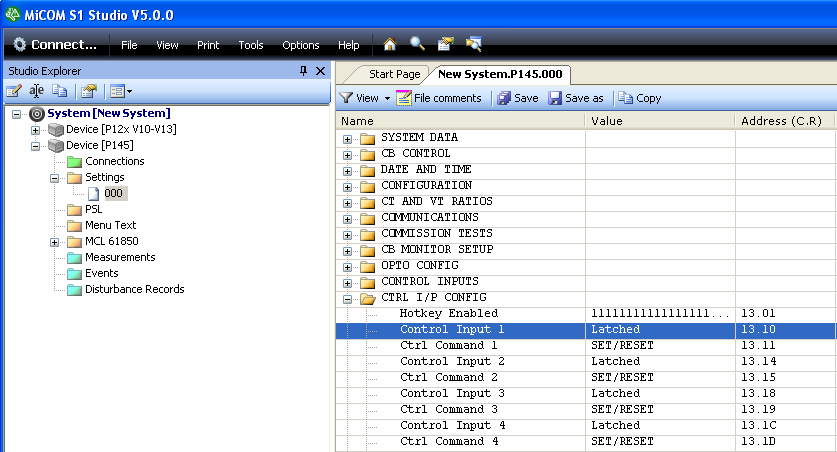This screenshot has height=452, width=837.
Task: Collapse the Settings folder node
Action: pyautogui.click(x=54, y=178)
